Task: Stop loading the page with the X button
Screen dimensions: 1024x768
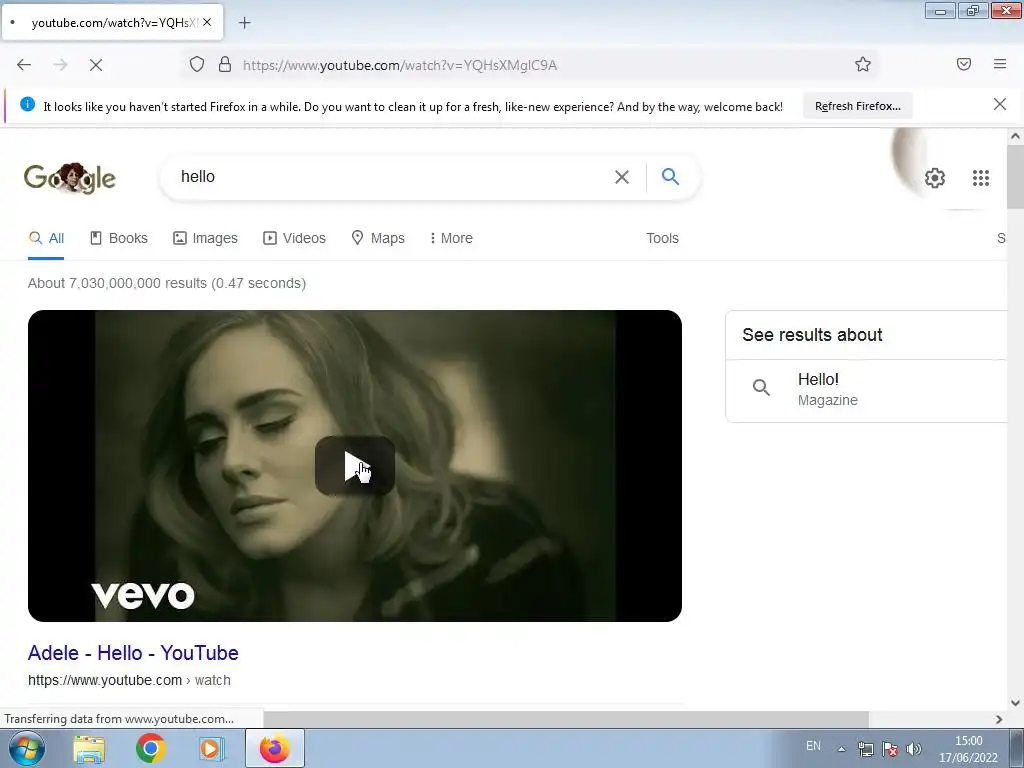Action: tap(96, 65)
